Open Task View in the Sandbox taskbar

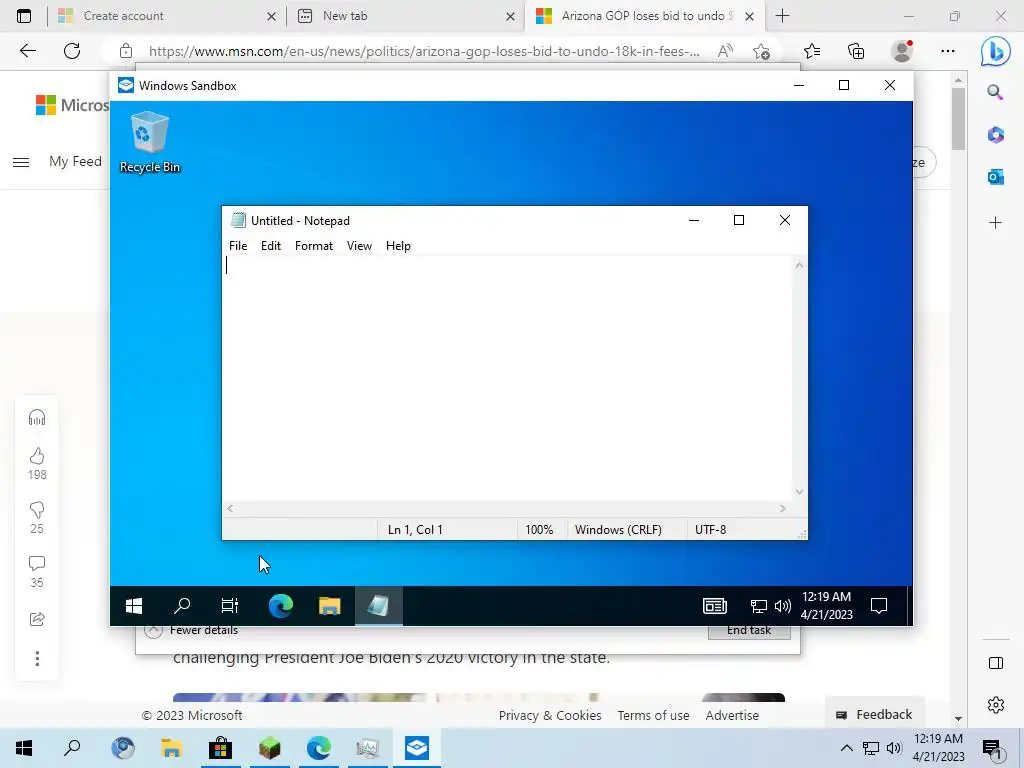click(230, 606)
